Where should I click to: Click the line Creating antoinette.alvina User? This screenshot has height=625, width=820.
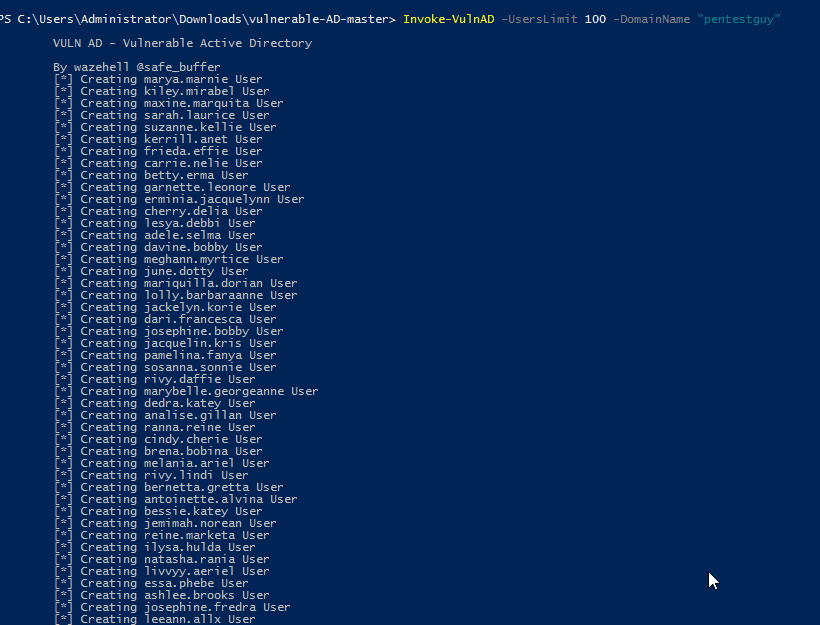click(x=175, y=500)
